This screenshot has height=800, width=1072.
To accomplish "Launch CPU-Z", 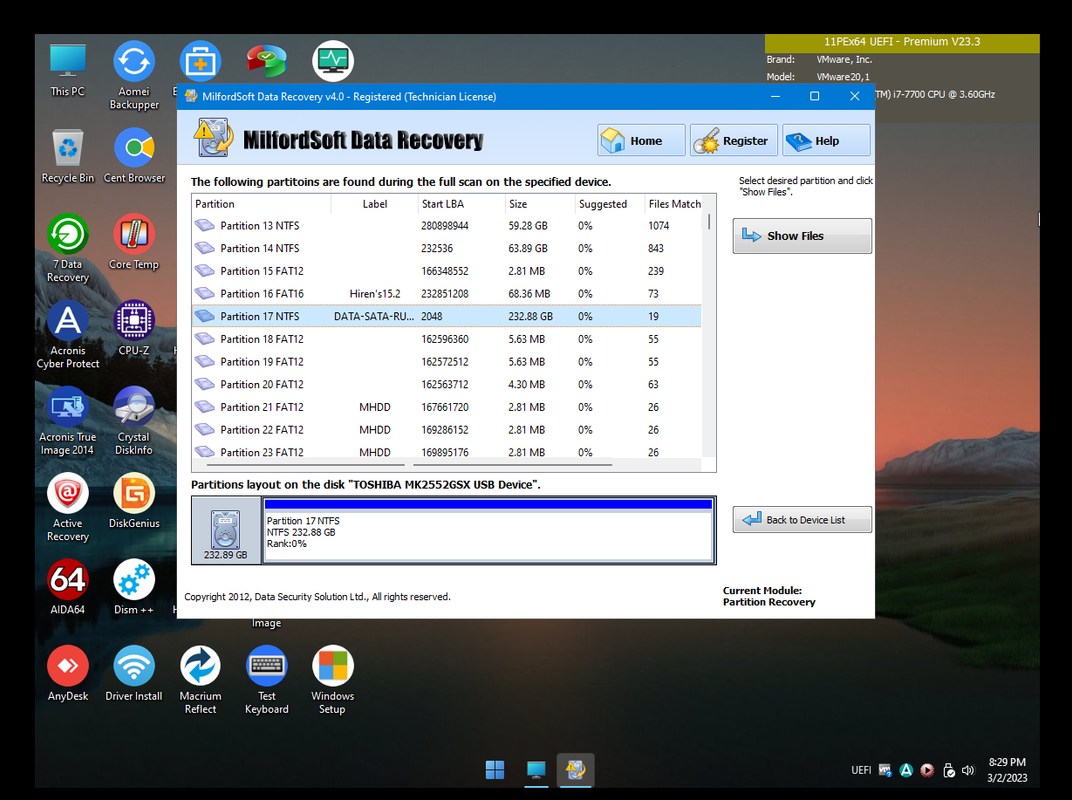I will (134, 328).
